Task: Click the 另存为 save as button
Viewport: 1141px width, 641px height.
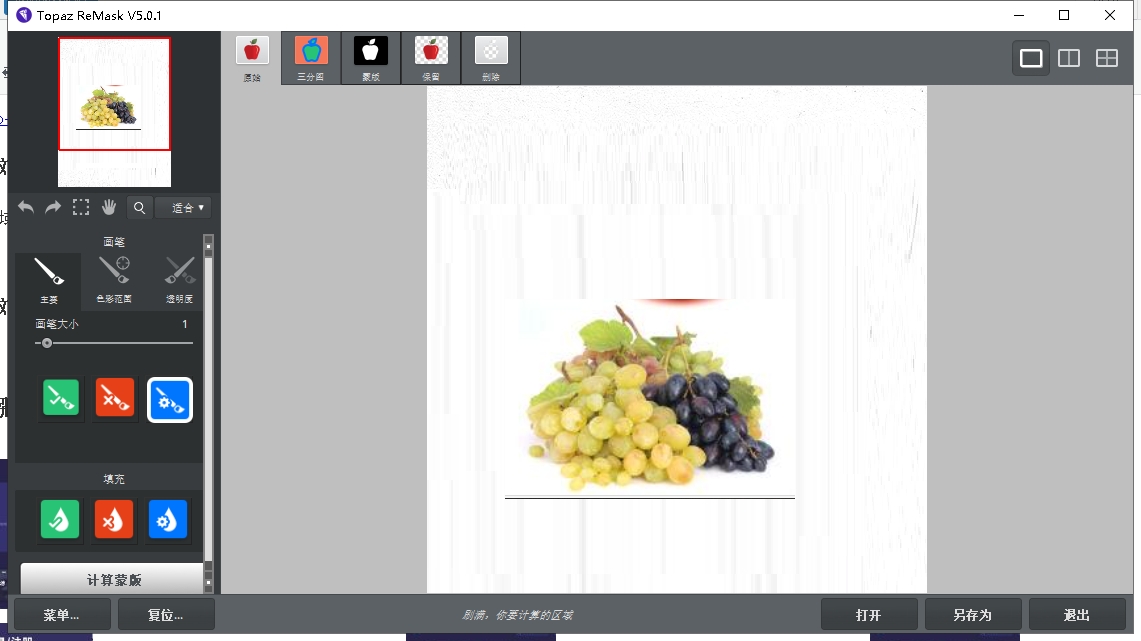Action: (973, 615)
